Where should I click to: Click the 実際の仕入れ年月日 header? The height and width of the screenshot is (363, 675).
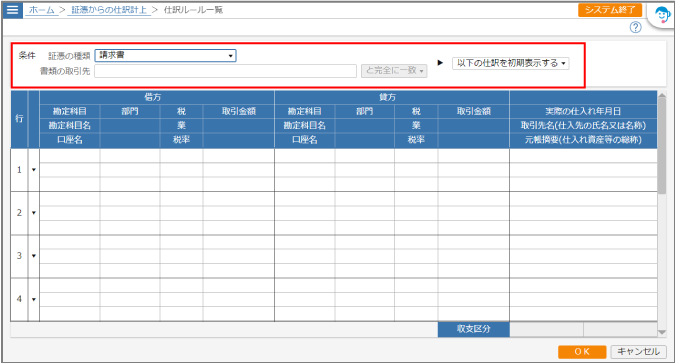(x=583, y=112)
